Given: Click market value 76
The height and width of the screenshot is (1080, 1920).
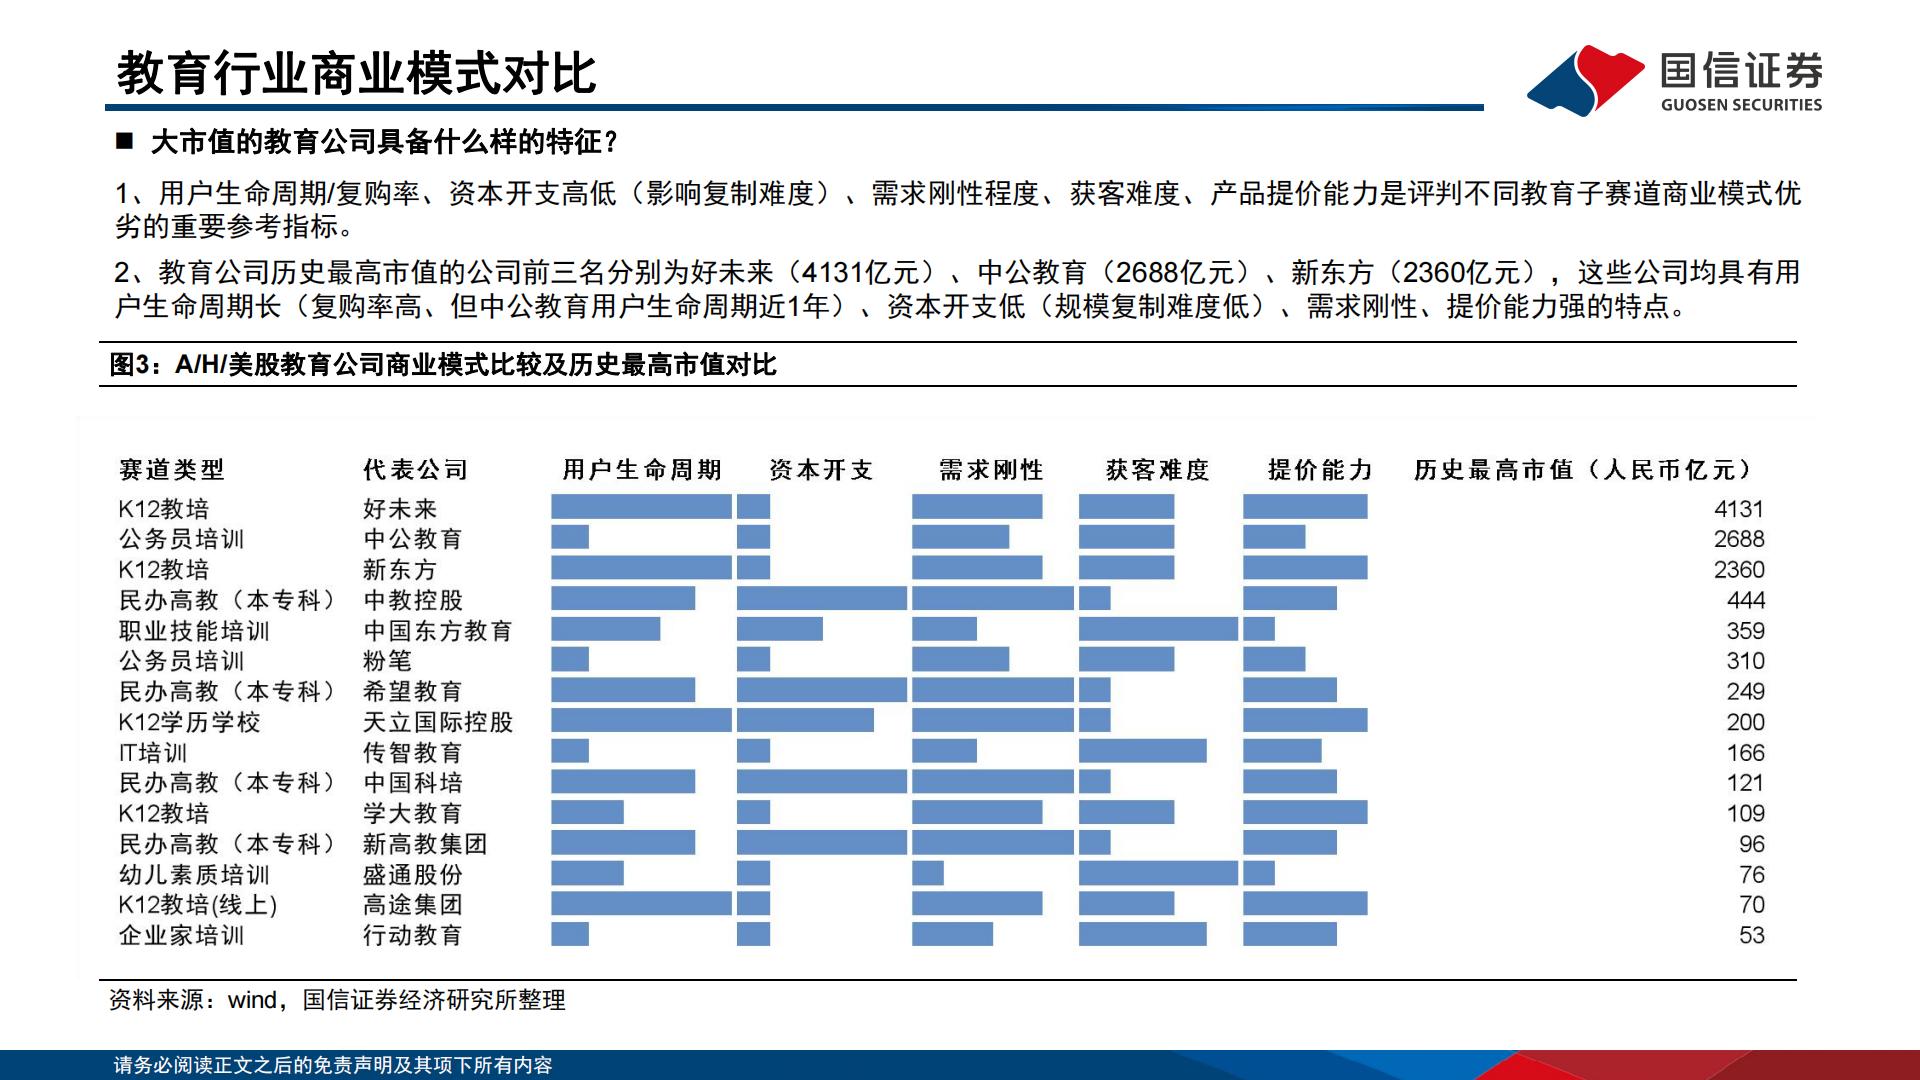Looking at the screenshot, I should coord(1752,875).
